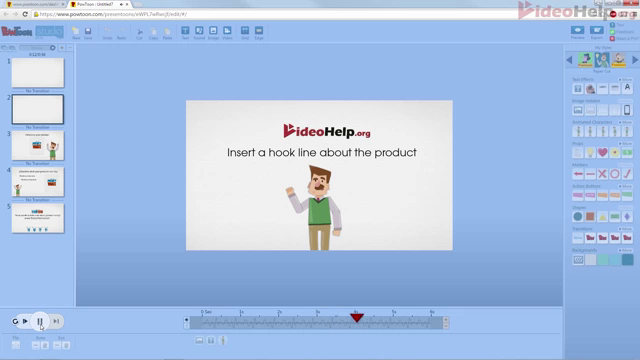
Task: Choose the dark blue background swatch
Action: point(627,260)
